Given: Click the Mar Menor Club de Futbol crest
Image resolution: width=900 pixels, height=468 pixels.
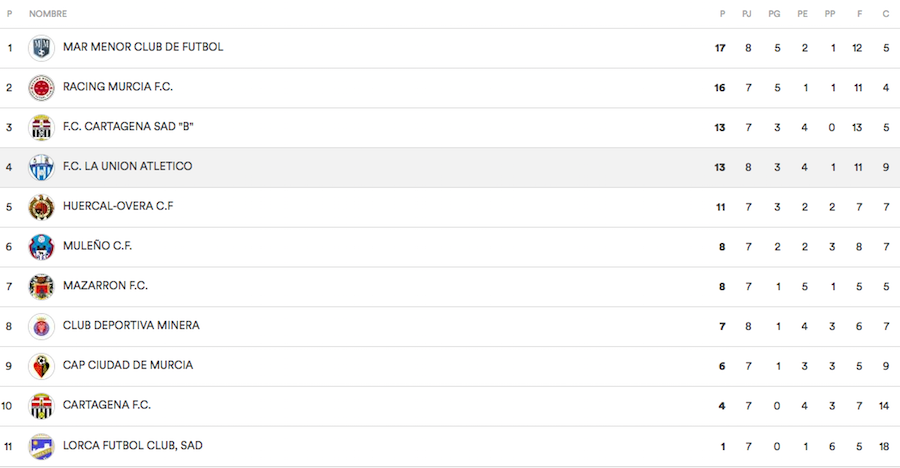Looking at the screenshot, I should coord(41,48).
